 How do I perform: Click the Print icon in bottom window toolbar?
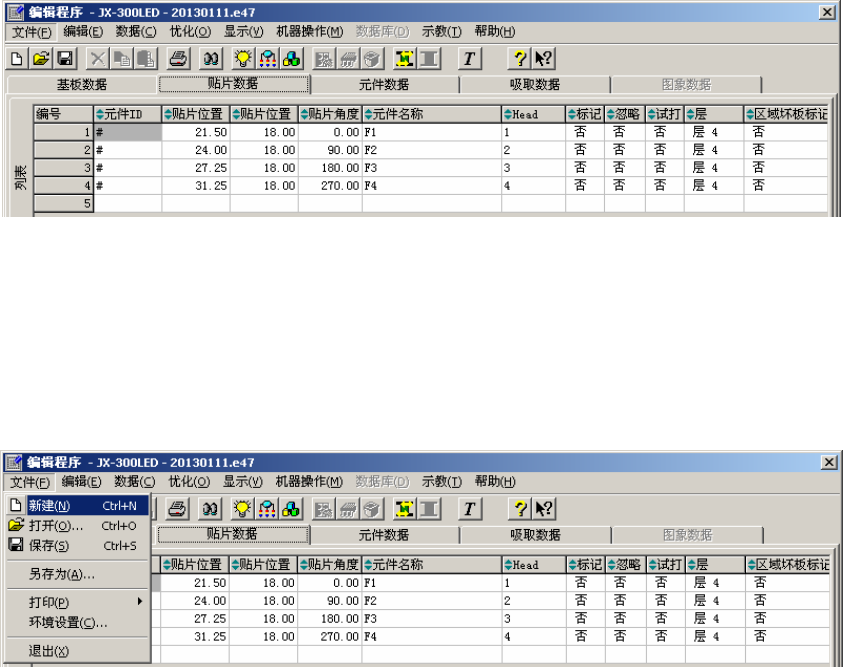click(x=178, y=509)
